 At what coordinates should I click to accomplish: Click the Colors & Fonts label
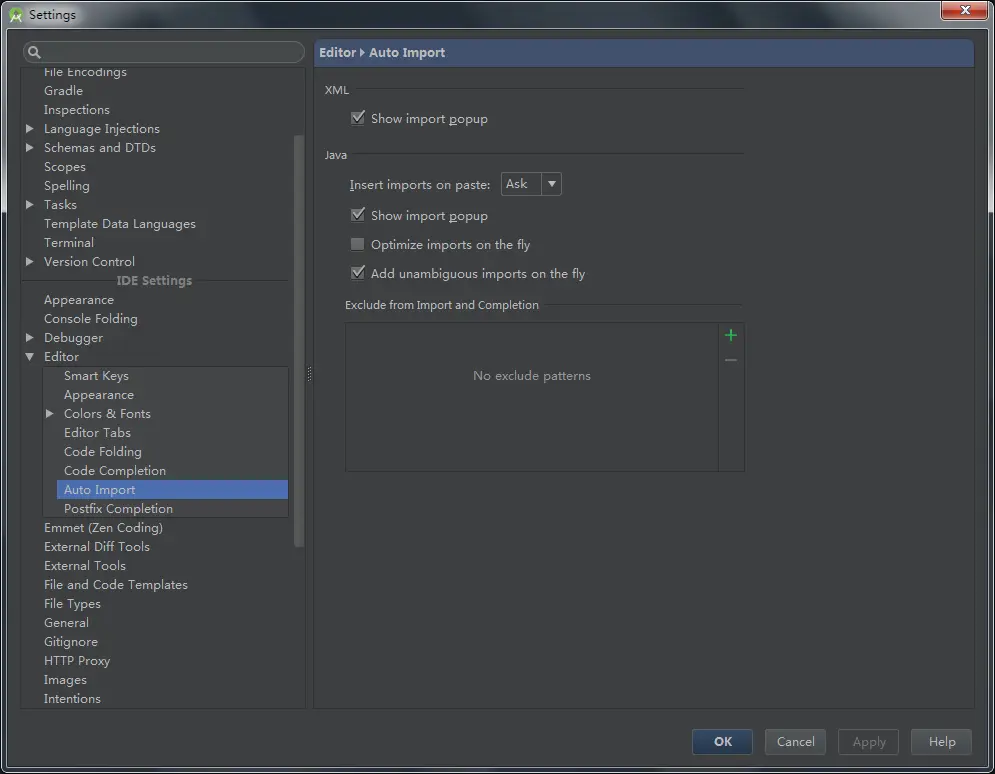tap(107, 414)
